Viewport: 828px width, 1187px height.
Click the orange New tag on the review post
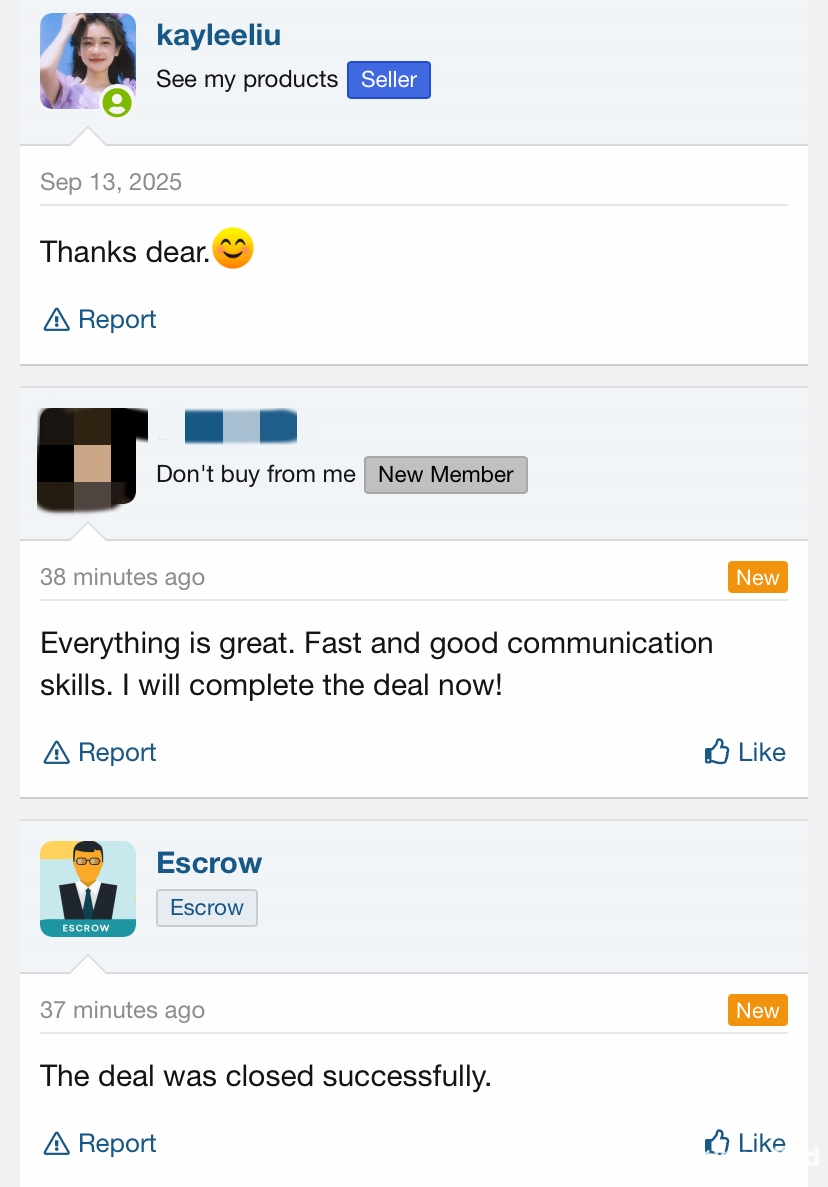pos(757,577)
